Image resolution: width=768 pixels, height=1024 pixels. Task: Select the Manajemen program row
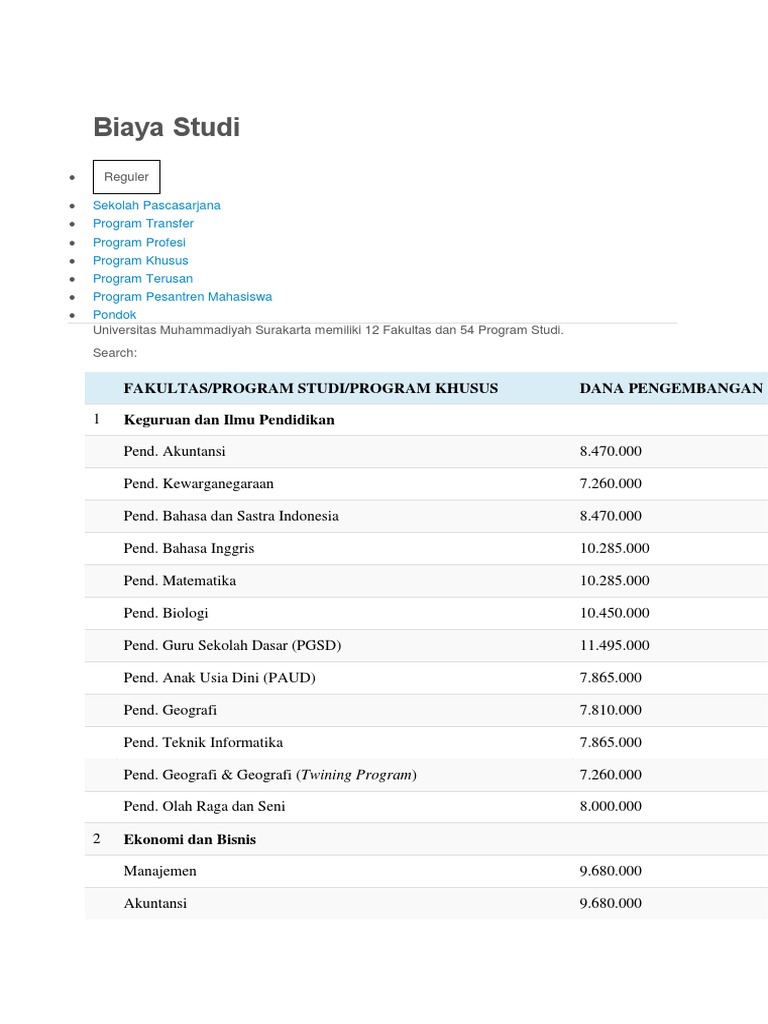click(426, 871)
